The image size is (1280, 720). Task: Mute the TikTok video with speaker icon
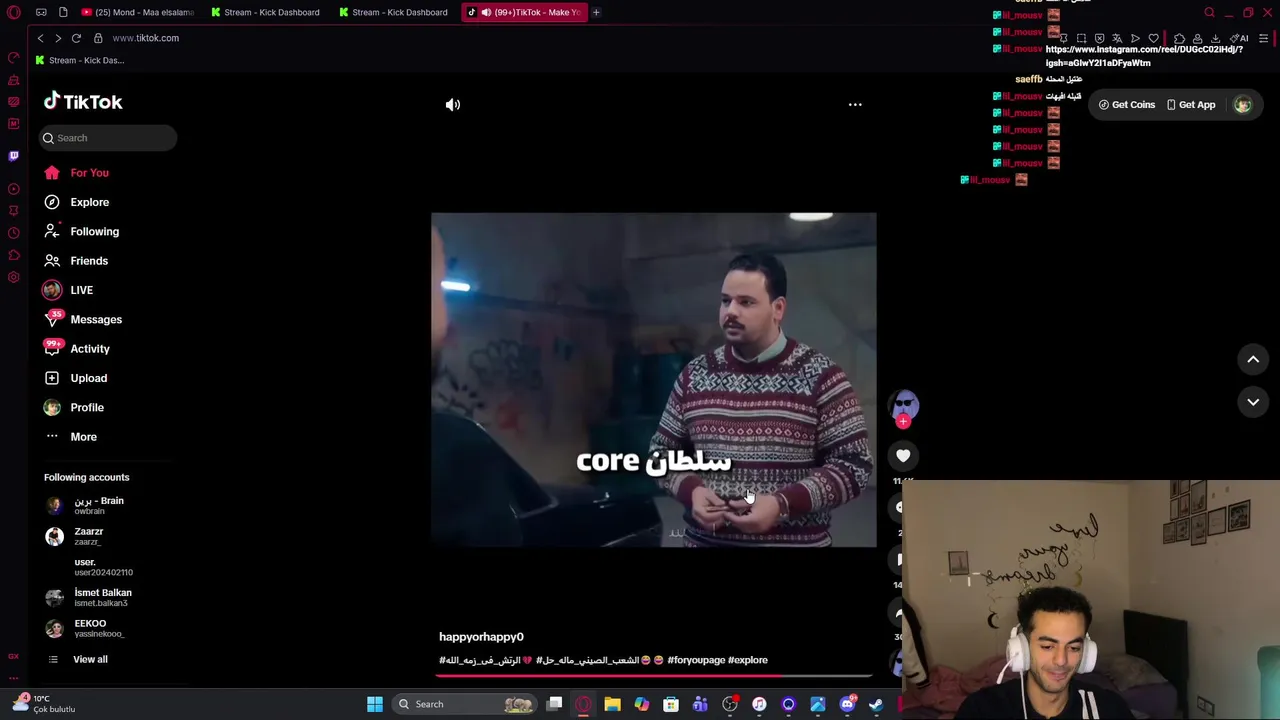pyautogui.click(x=453, y=104)
